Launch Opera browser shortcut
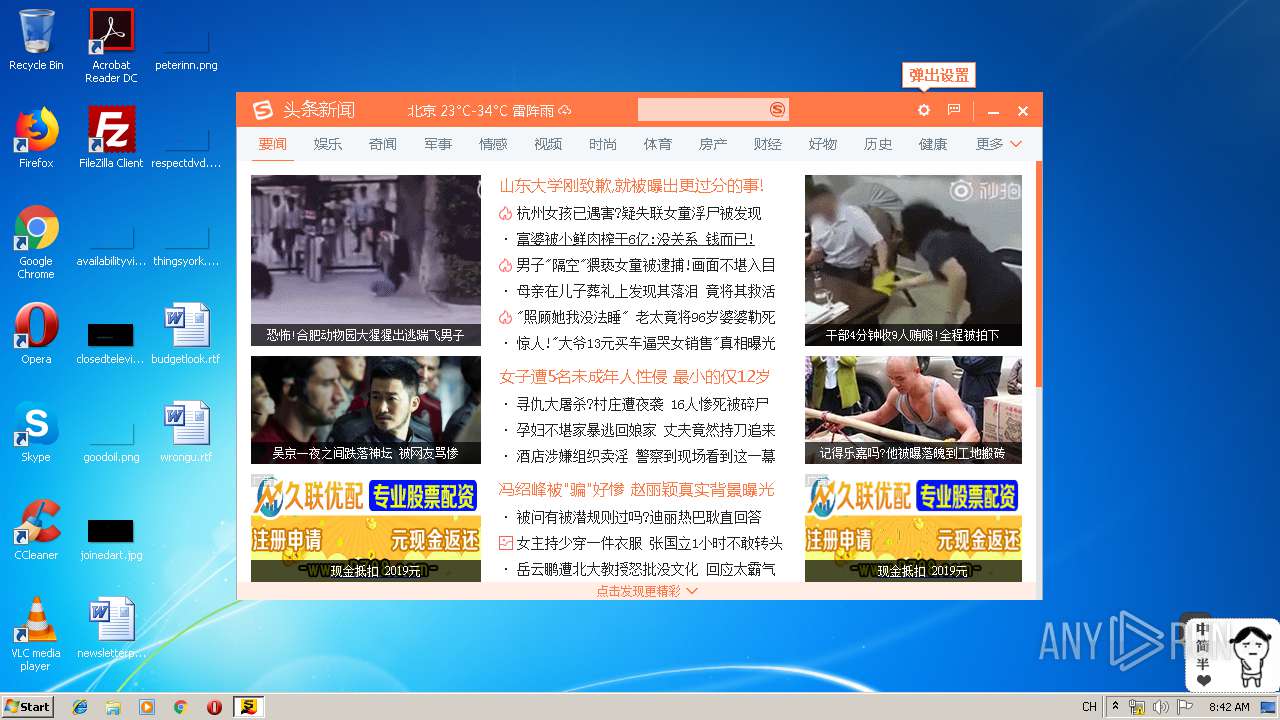This screenshot has width=1280, height=720. [x=36, y=326]
